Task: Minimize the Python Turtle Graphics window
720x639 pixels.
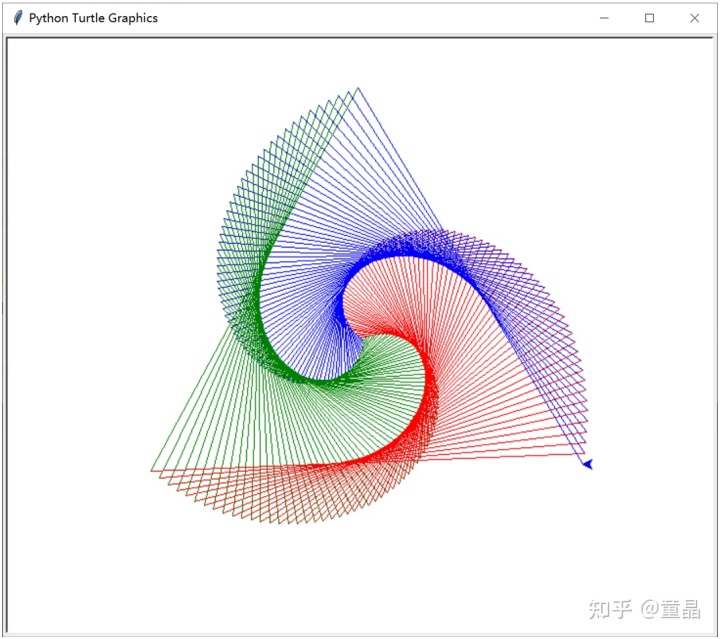Action: pyautogui.click(x=604, y=18)
